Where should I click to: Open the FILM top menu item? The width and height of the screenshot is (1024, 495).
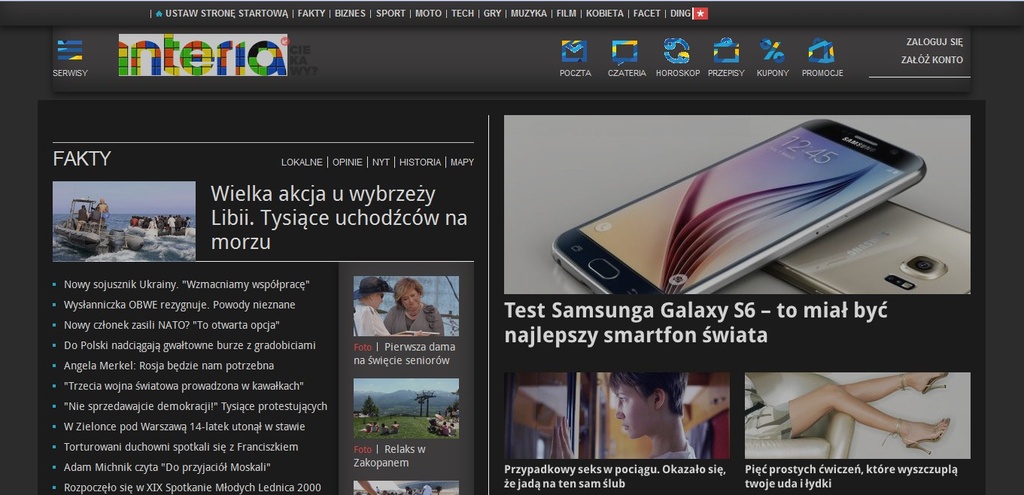coord(566,13)
